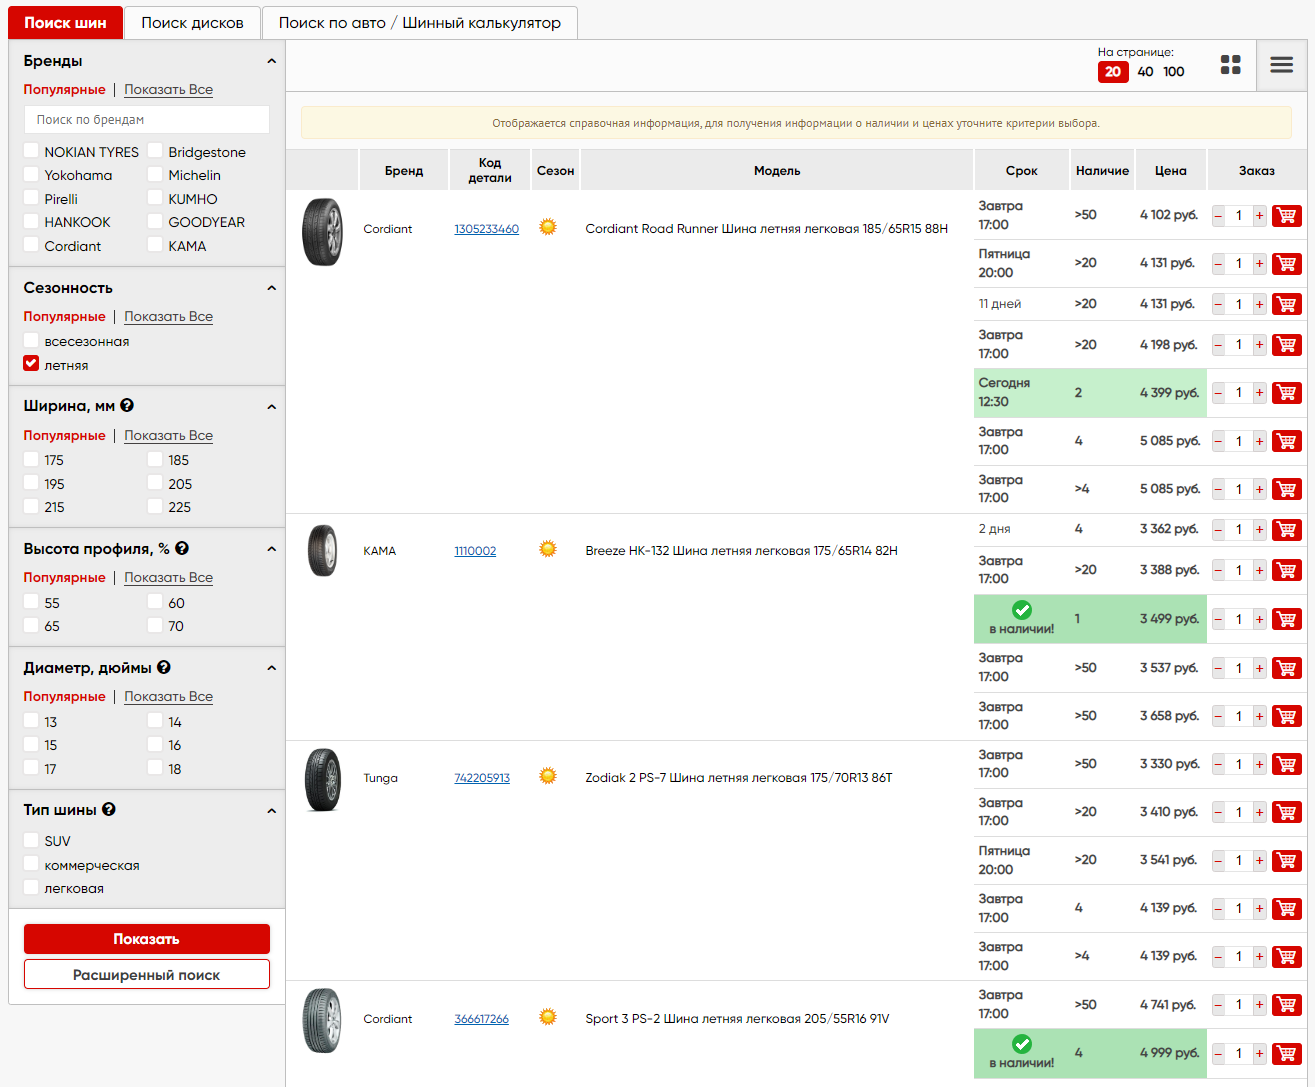This screenshot has width=1315, height=1087.
Task: Enable the Michelin brand filter
Action: click(155, 174)
